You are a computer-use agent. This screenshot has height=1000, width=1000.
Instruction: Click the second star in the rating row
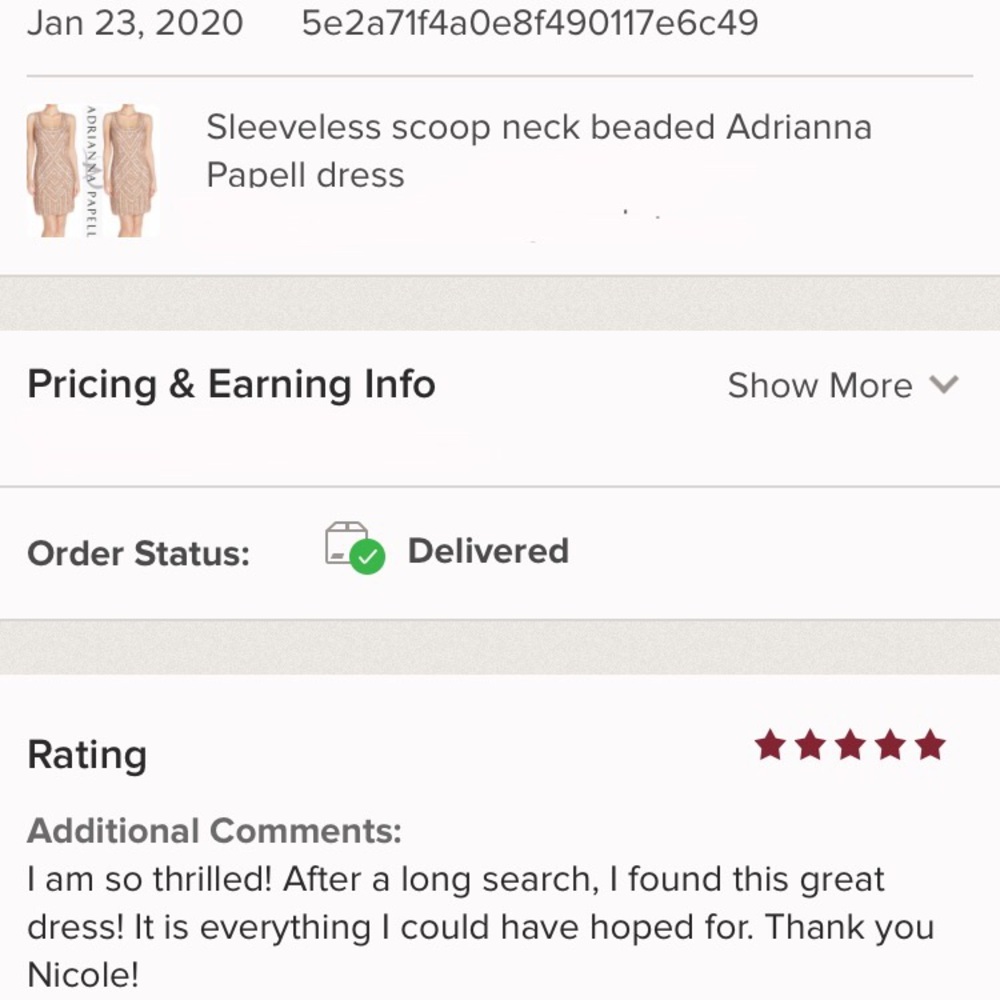(x=810, y=745)
